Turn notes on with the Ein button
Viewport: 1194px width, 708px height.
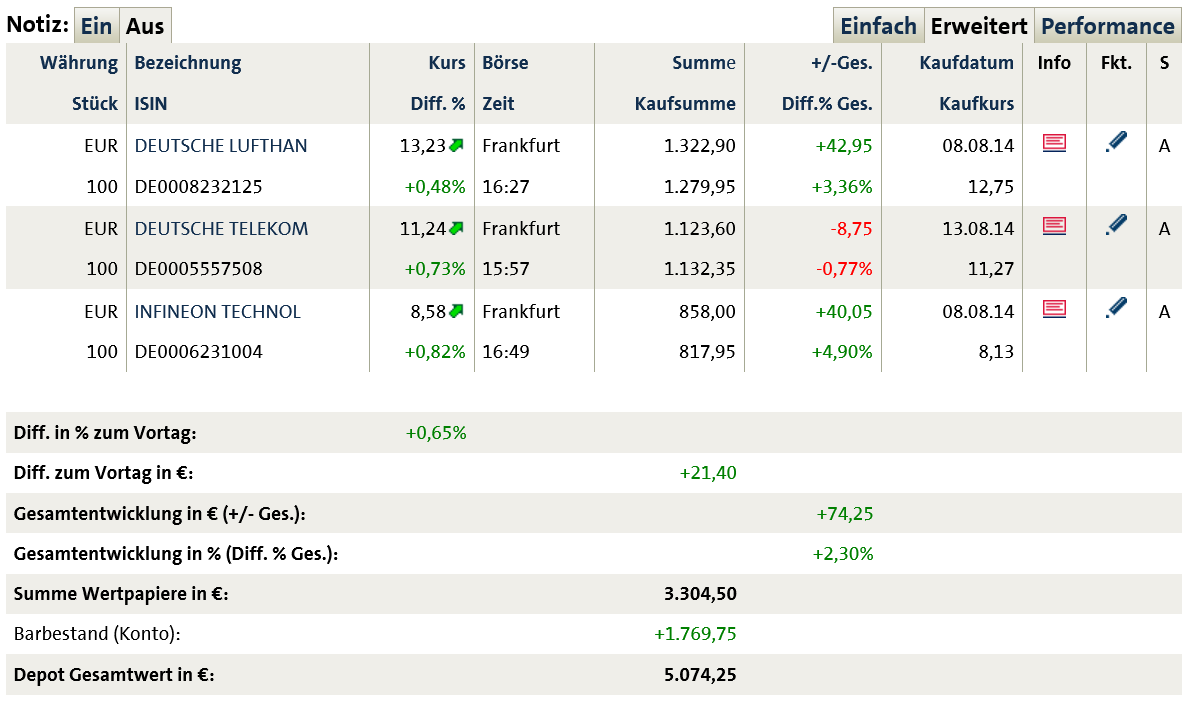[97, 26]
